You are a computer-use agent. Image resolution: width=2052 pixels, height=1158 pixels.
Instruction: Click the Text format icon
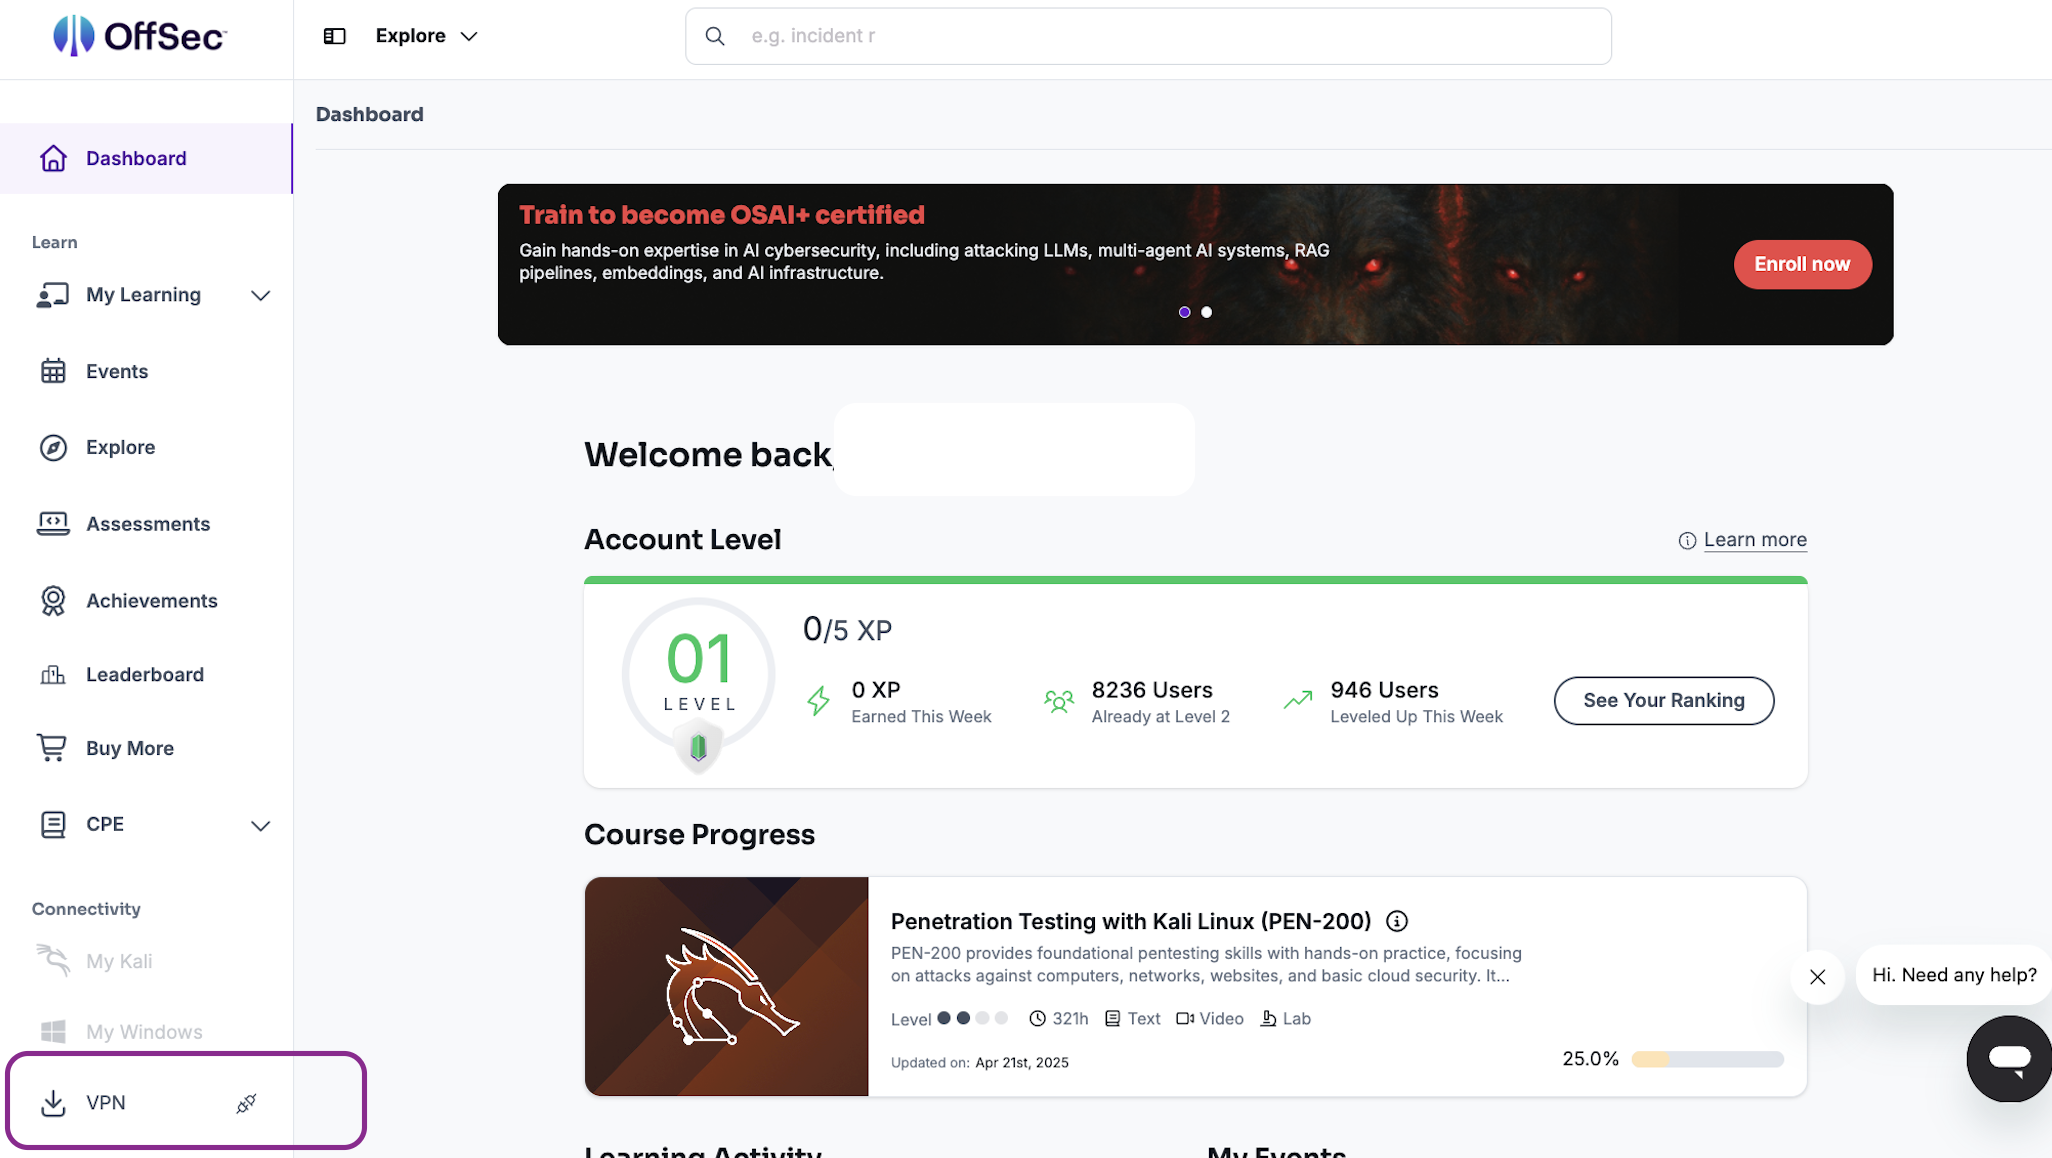point(1112,1019)
